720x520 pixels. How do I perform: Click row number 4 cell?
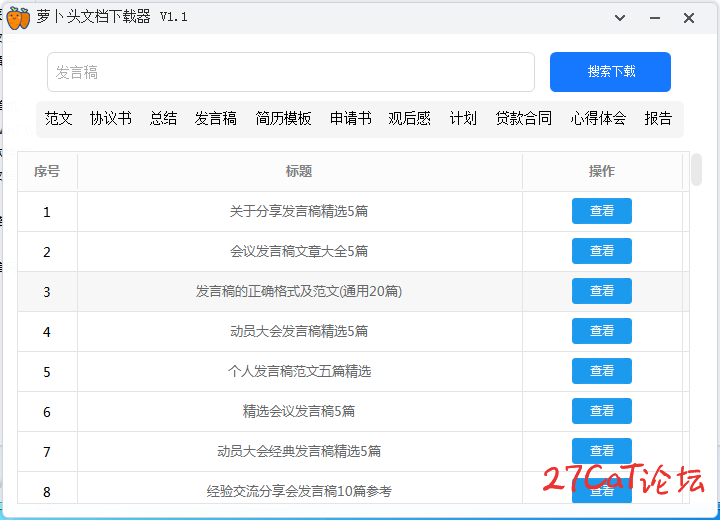(47, 332)
